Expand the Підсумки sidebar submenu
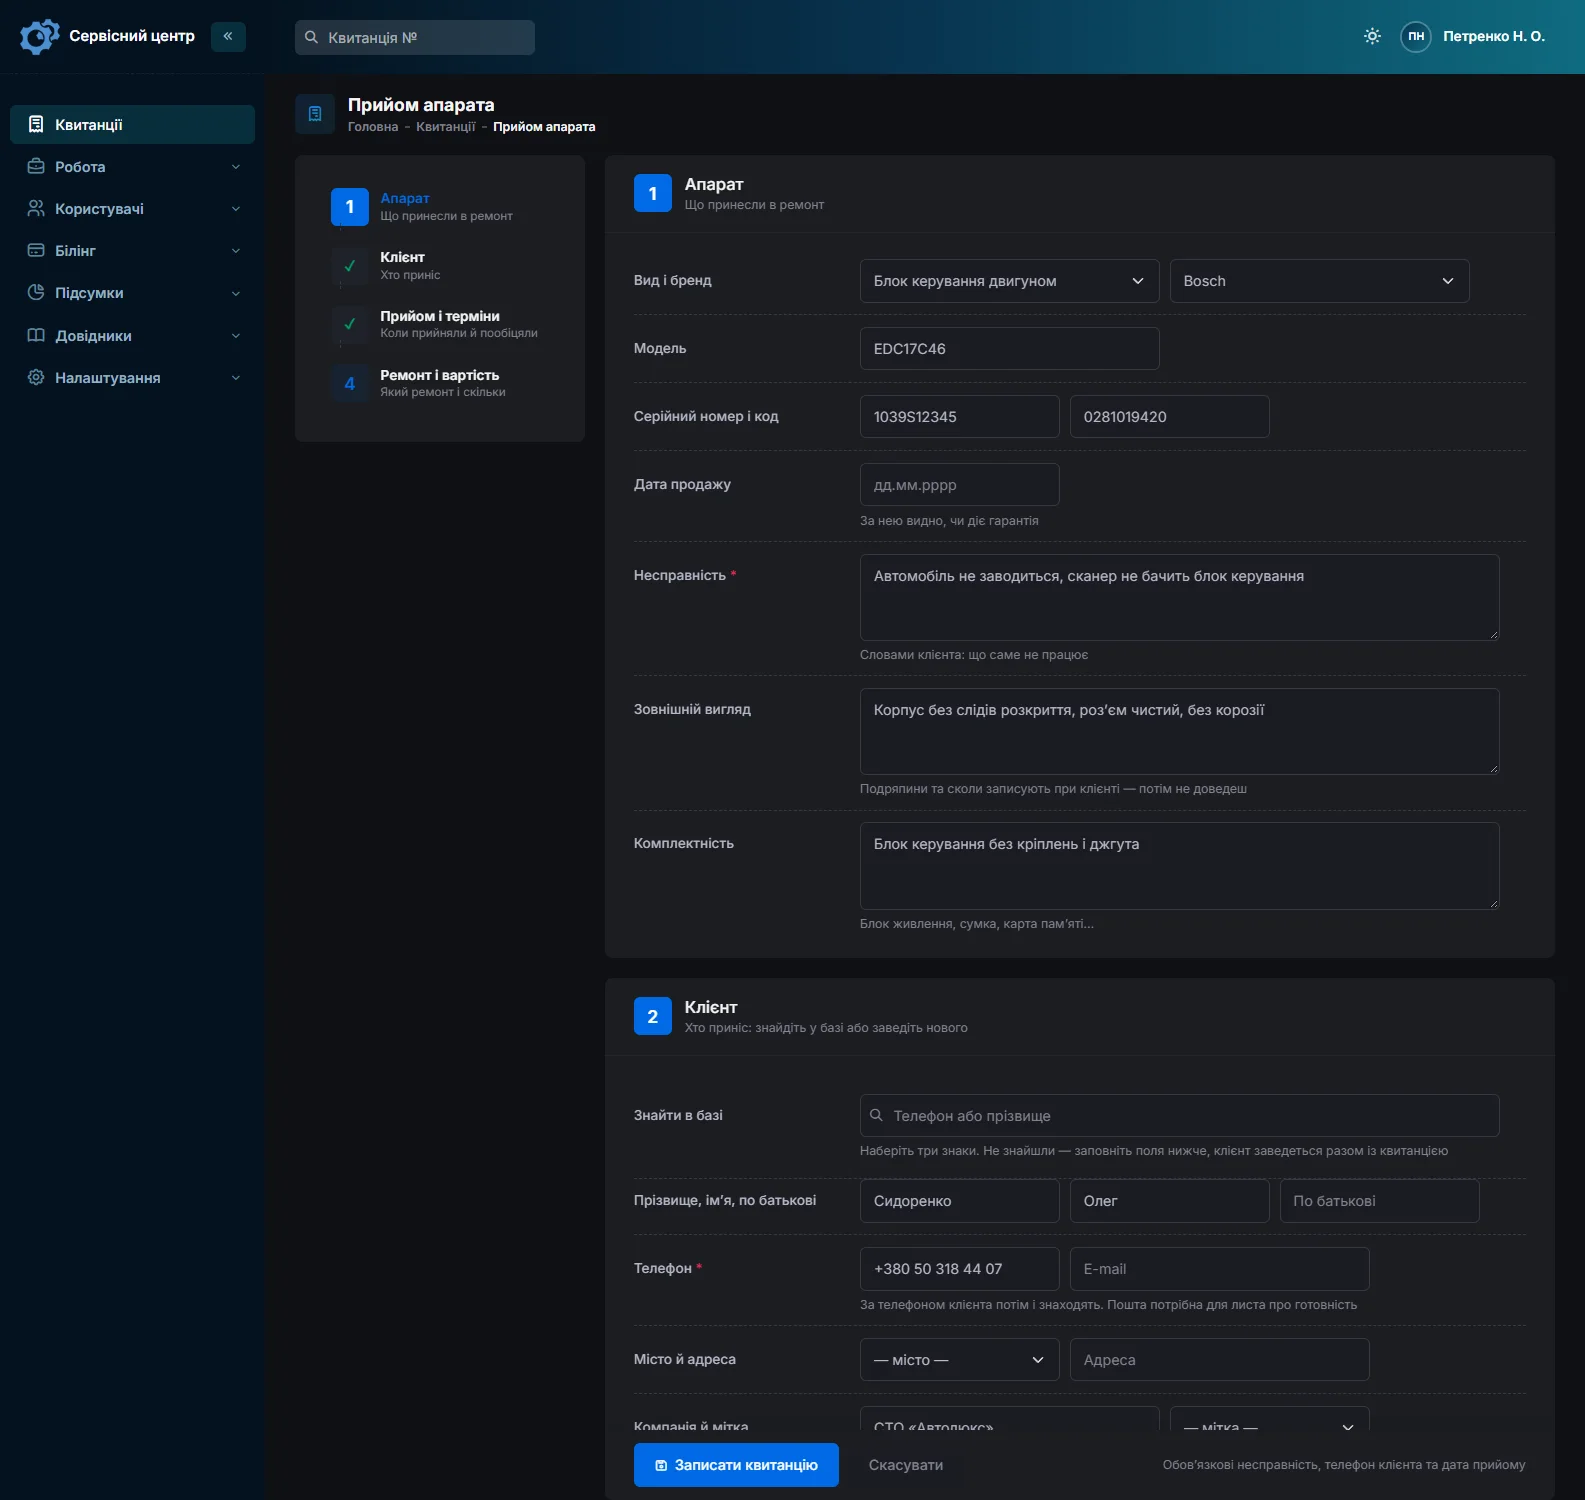Image resolution: width=1585 pixels, height=1500 pixels. tap(236, 293)
